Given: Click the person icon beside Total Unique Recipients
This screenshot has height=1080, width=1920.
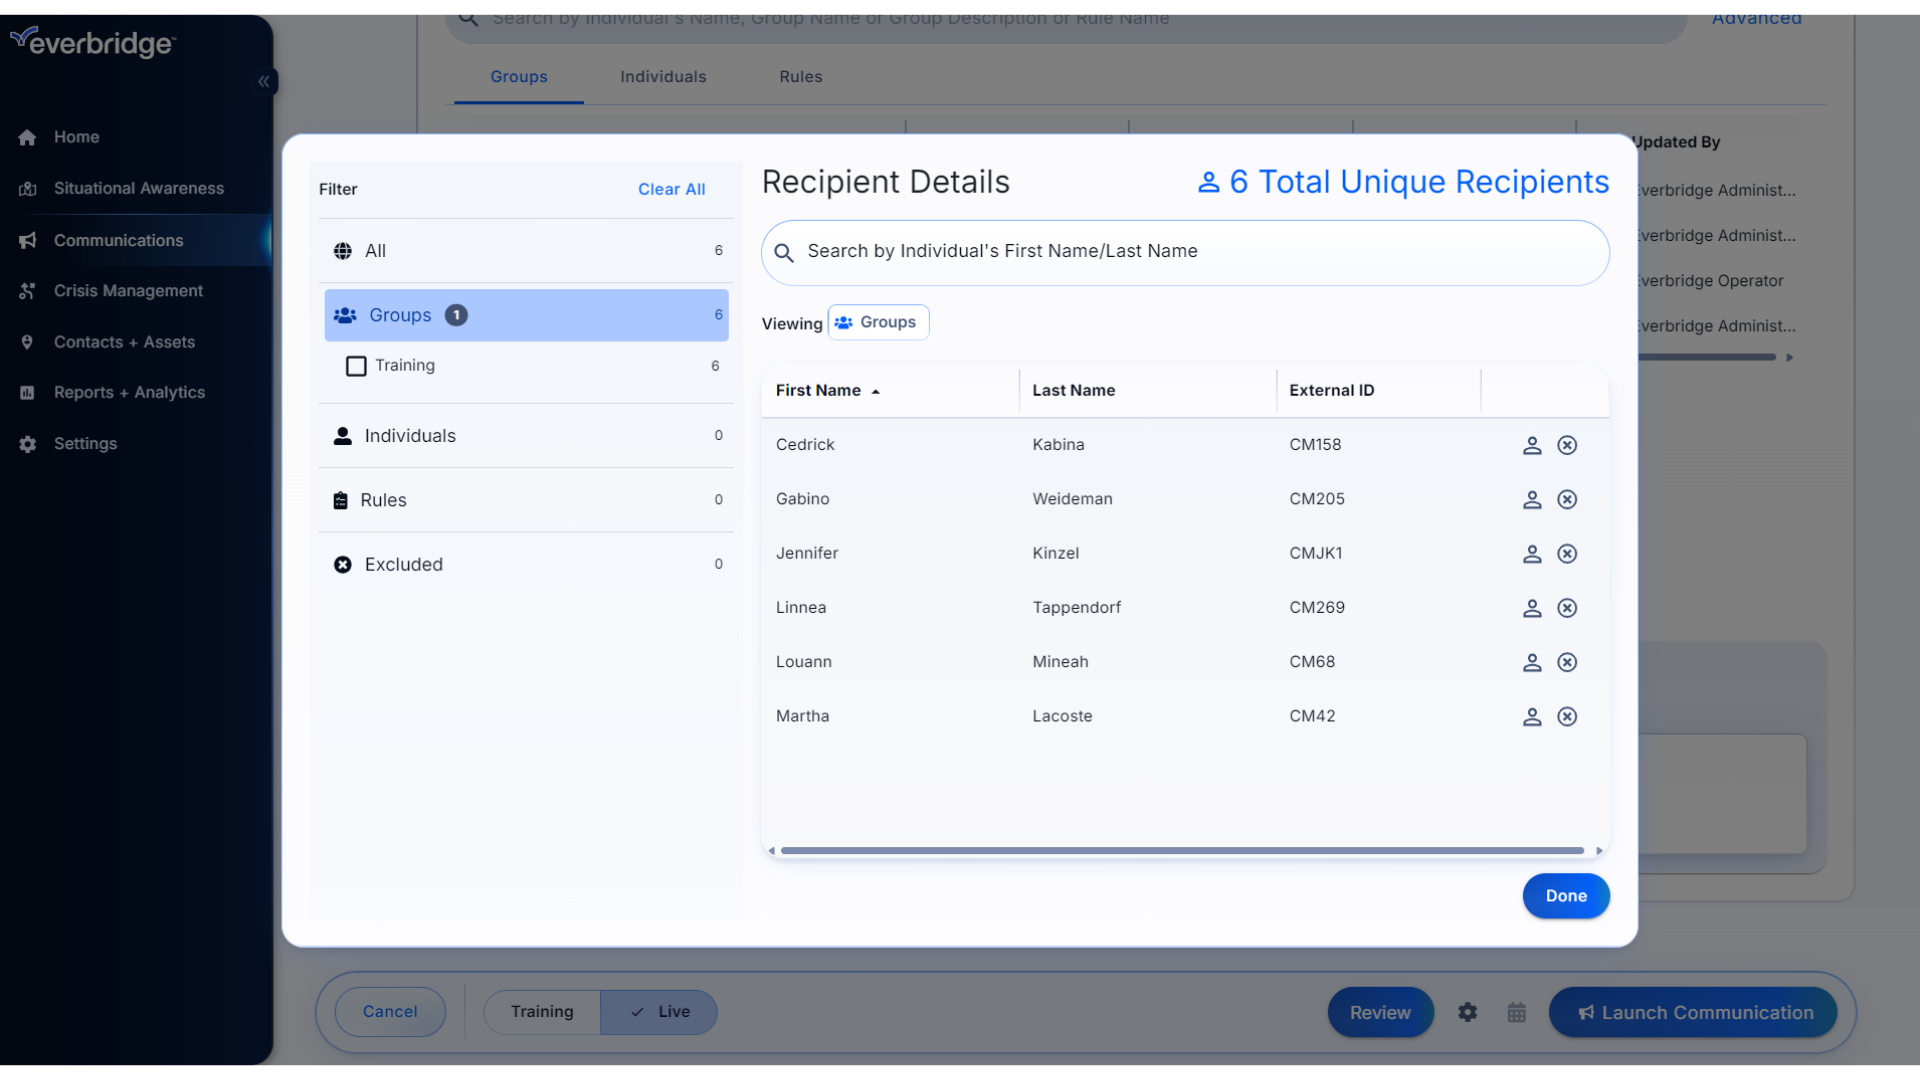Looking at the screenshot, I should [1209, 182].
